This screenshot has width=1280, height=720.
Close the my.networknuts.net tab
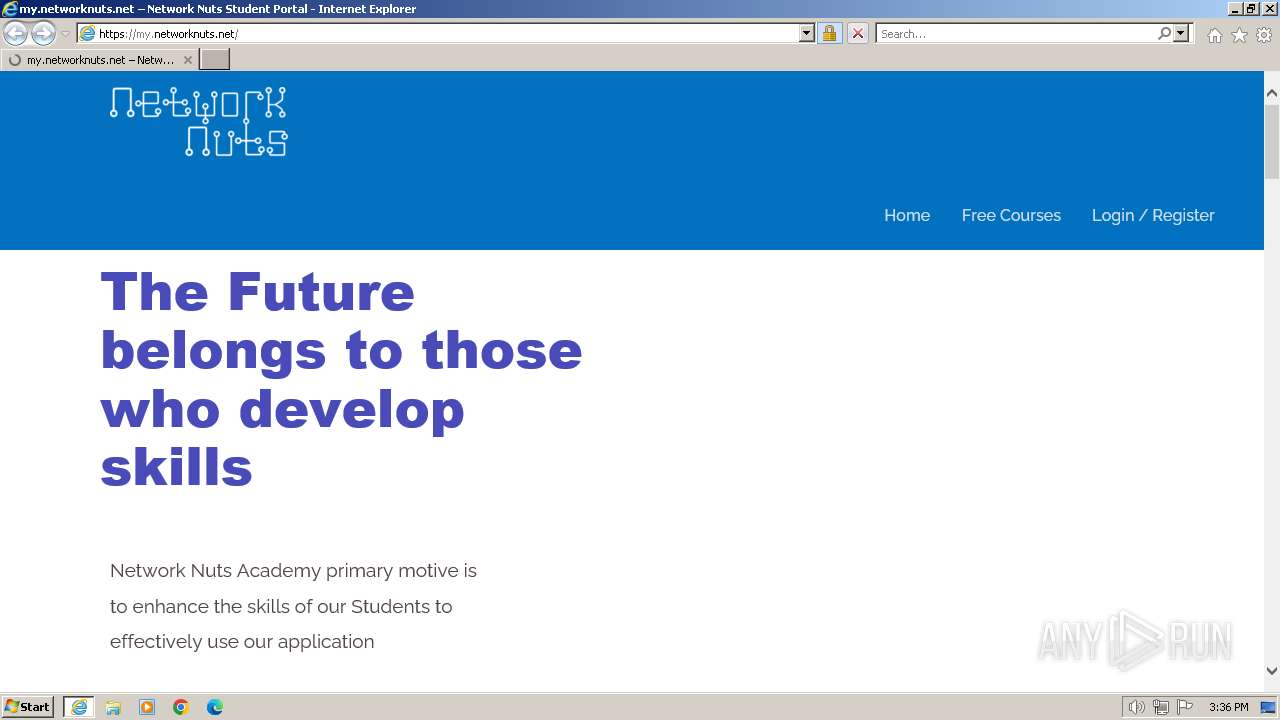tap(187, 60)
